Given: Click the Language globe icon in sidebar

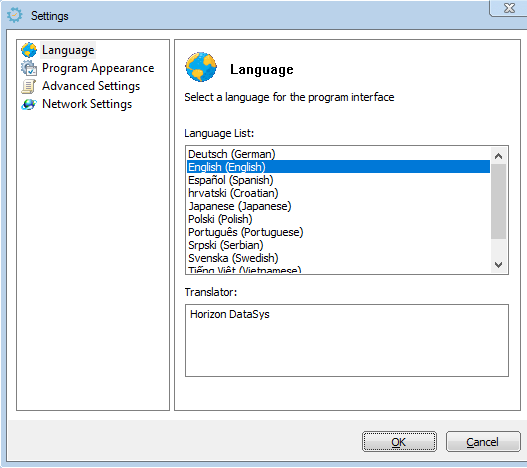Looking at the screenshot, I should pyautogui.click(x=29, y=50).
